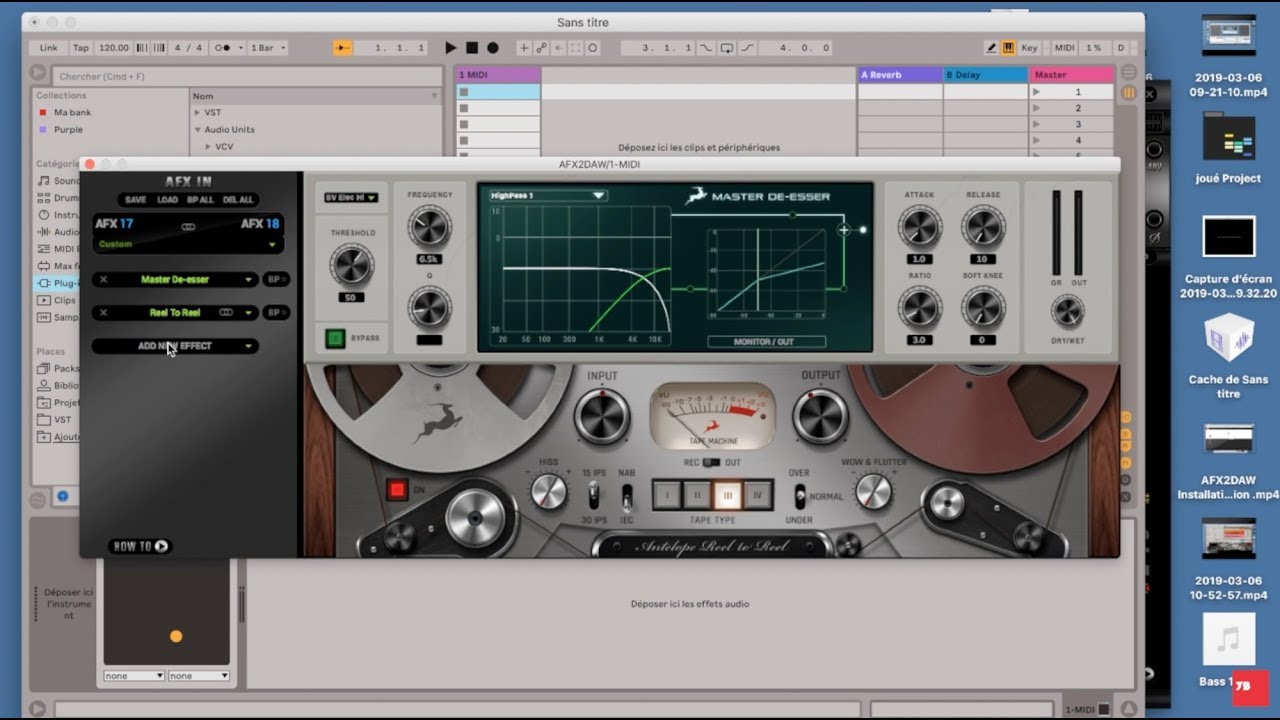Click the Stop transport button
The image size is (1280, 720).
[472, 48]
